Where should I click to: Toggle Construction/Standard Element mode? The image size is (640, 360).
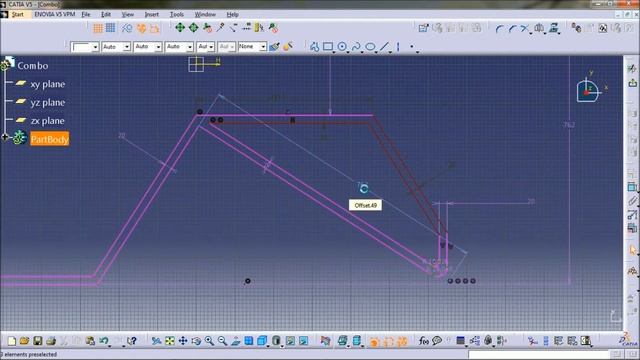[127, 28]
